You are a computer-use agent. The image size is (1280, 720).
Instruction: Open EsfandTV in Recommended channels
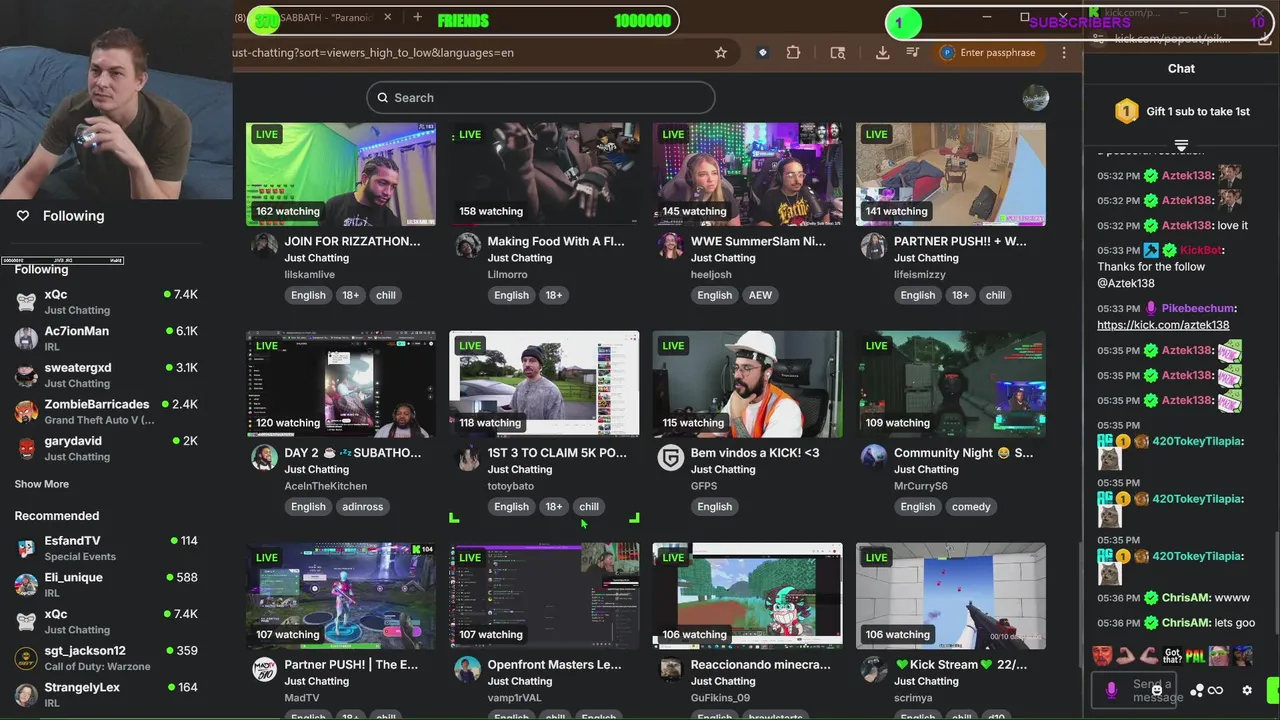106,548
